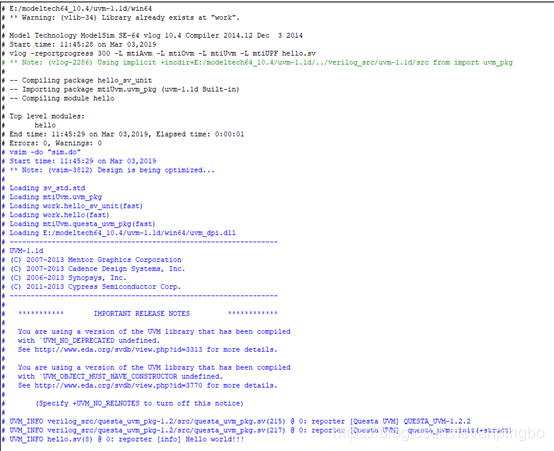554x451 pixels.
Task: Select the UVM_INFO questa_uvm::init line
Action: coord(260,430)
